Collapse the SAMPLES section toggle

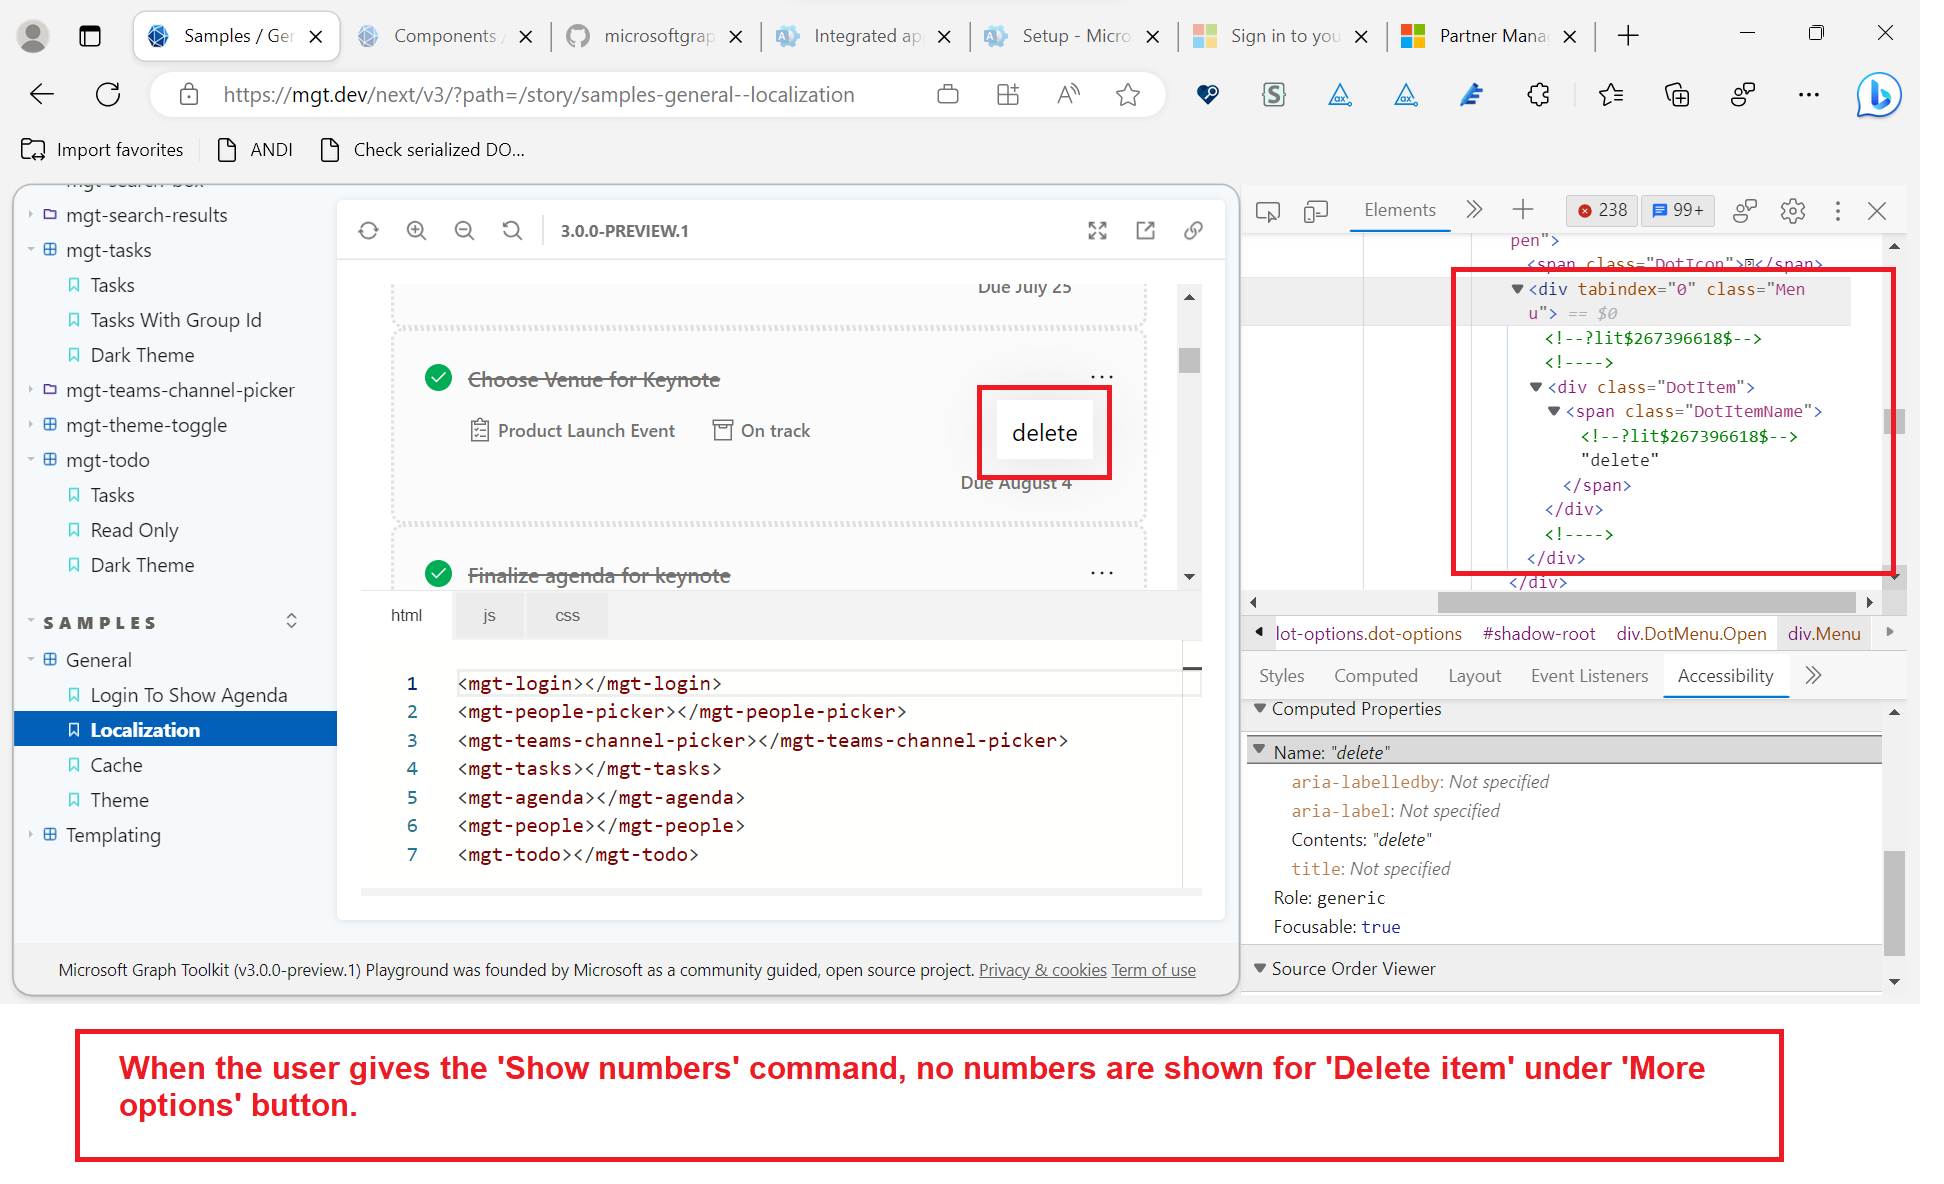[x=291, y=621]
